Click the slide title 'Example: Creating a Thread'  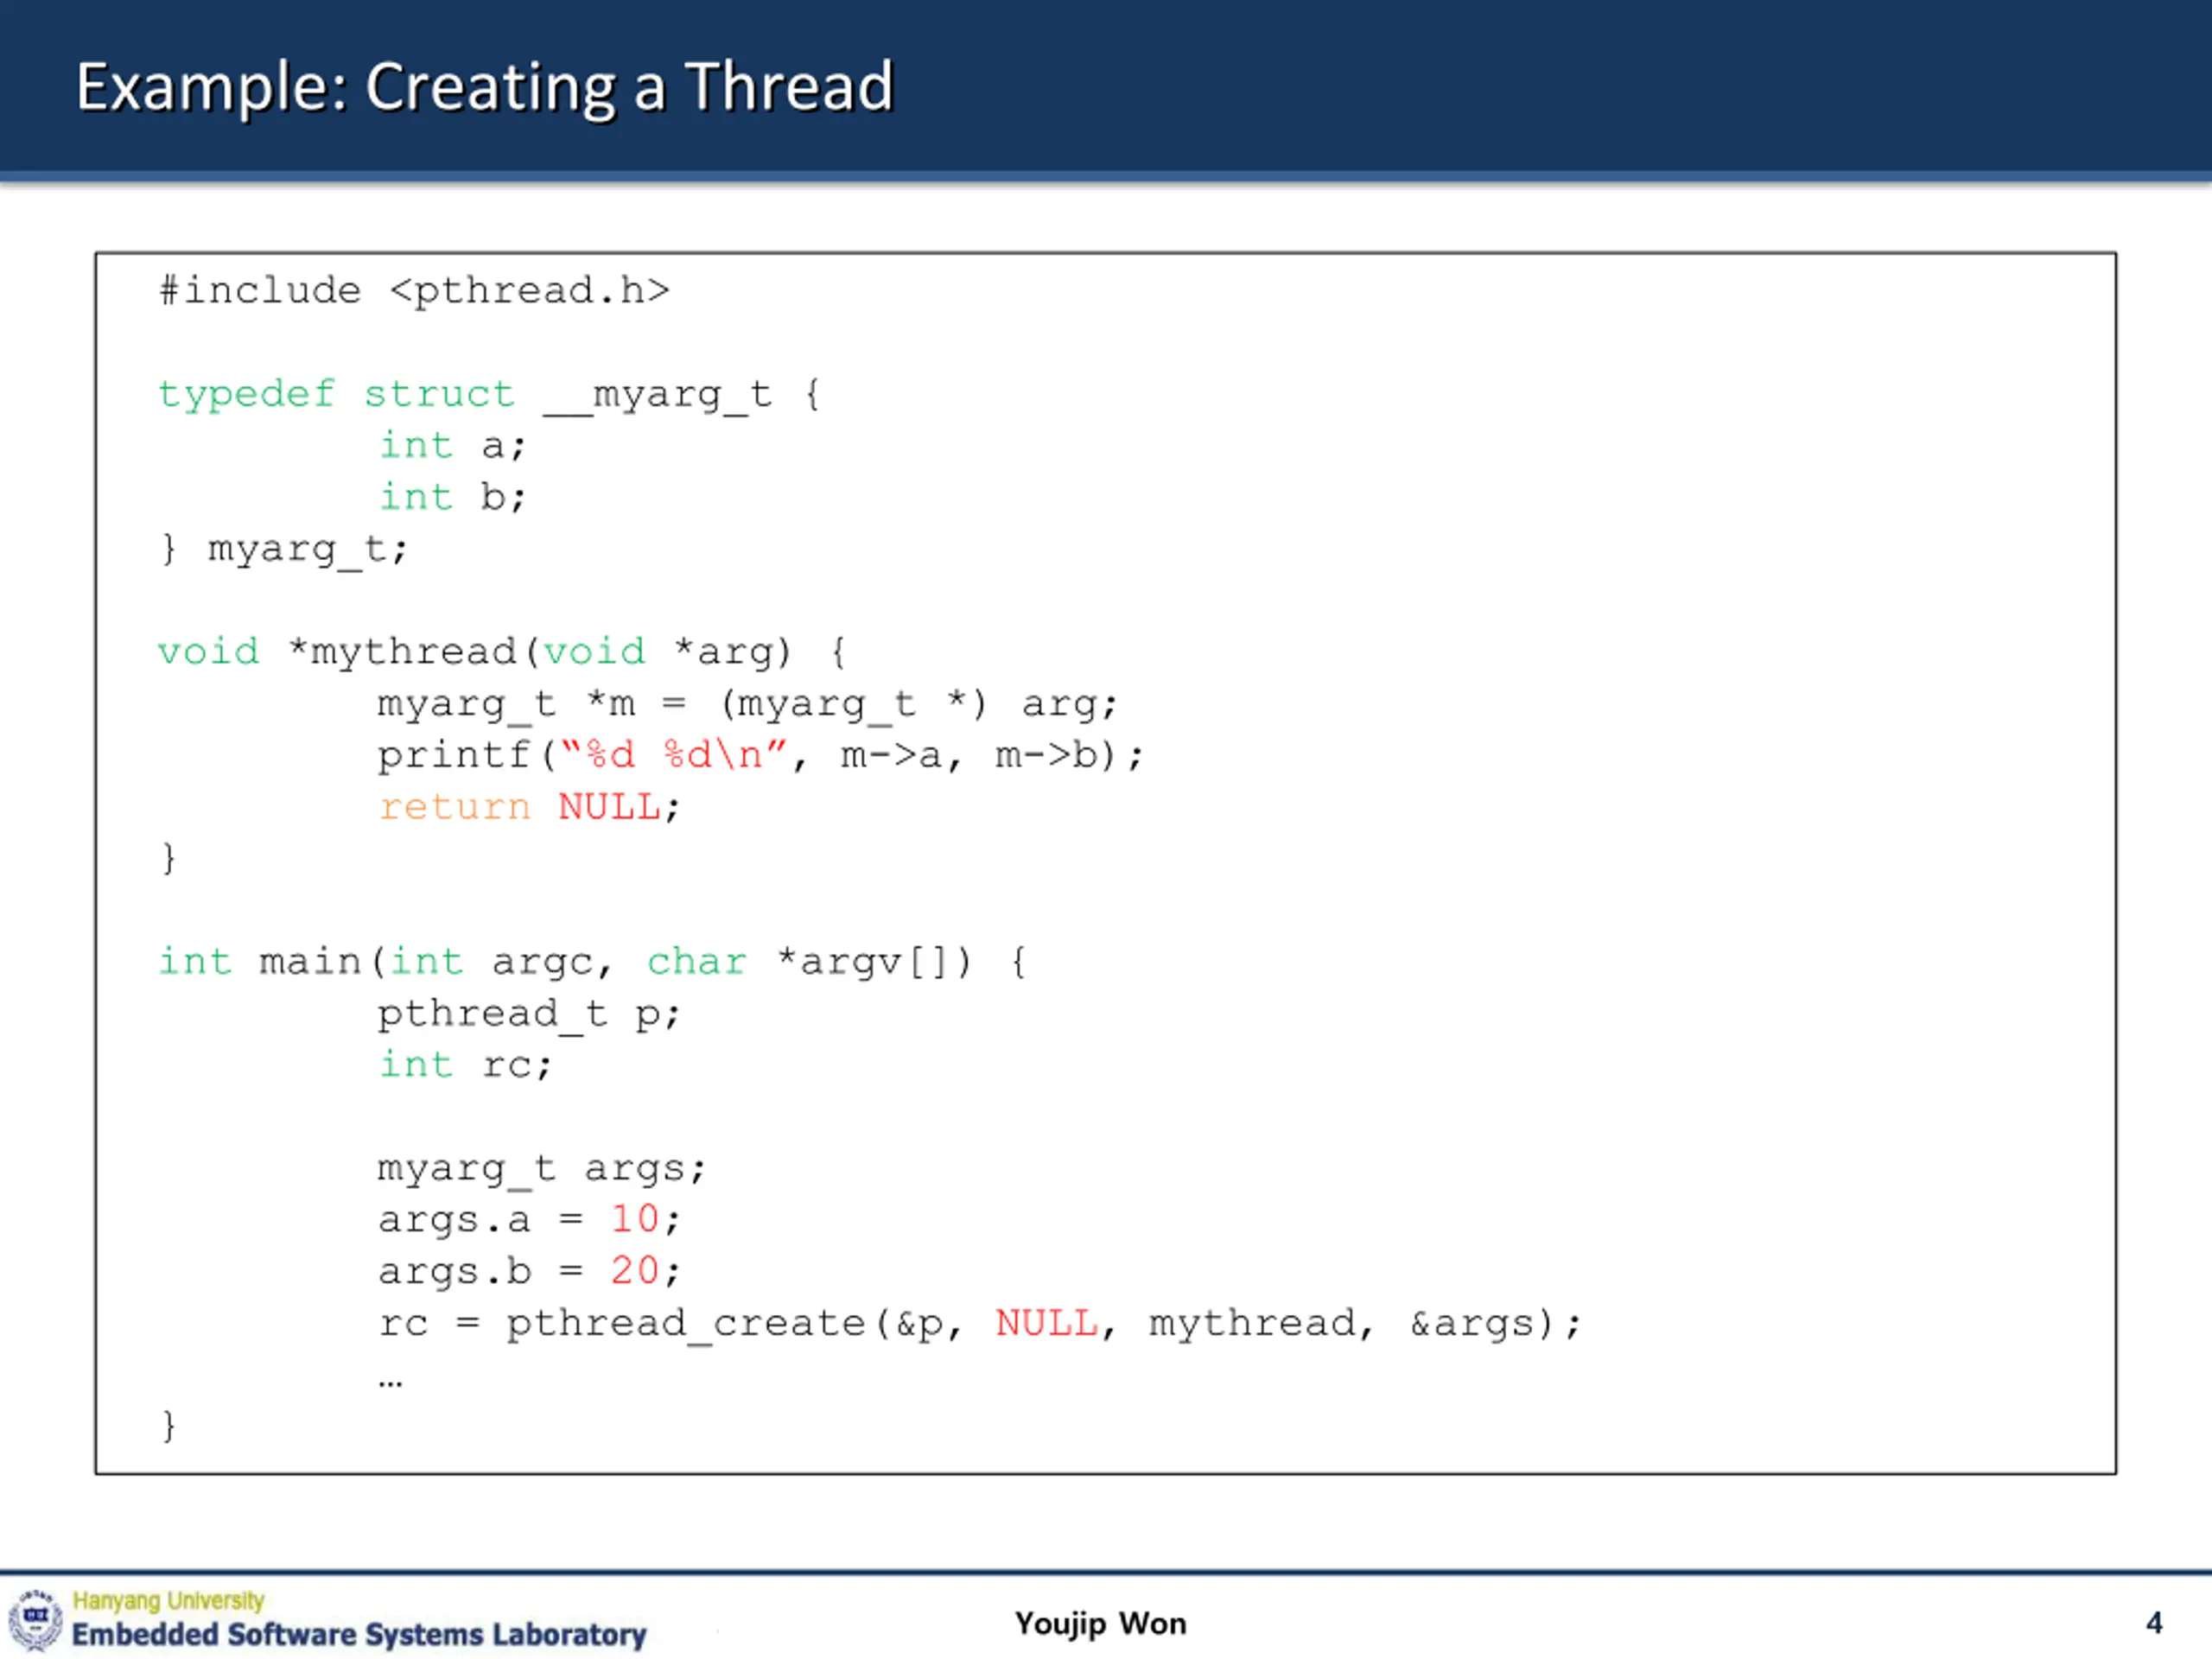[x=485, y=88]
